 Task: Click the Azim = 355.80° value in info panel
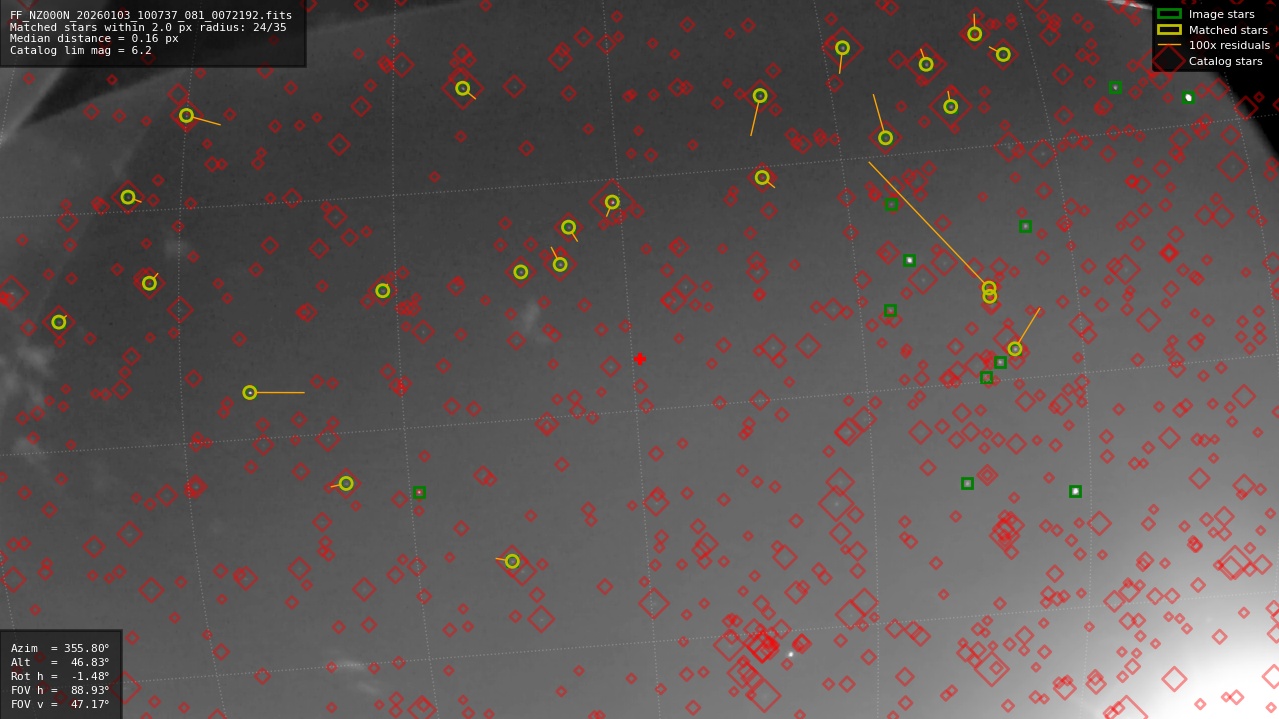(x=60, y=646)
